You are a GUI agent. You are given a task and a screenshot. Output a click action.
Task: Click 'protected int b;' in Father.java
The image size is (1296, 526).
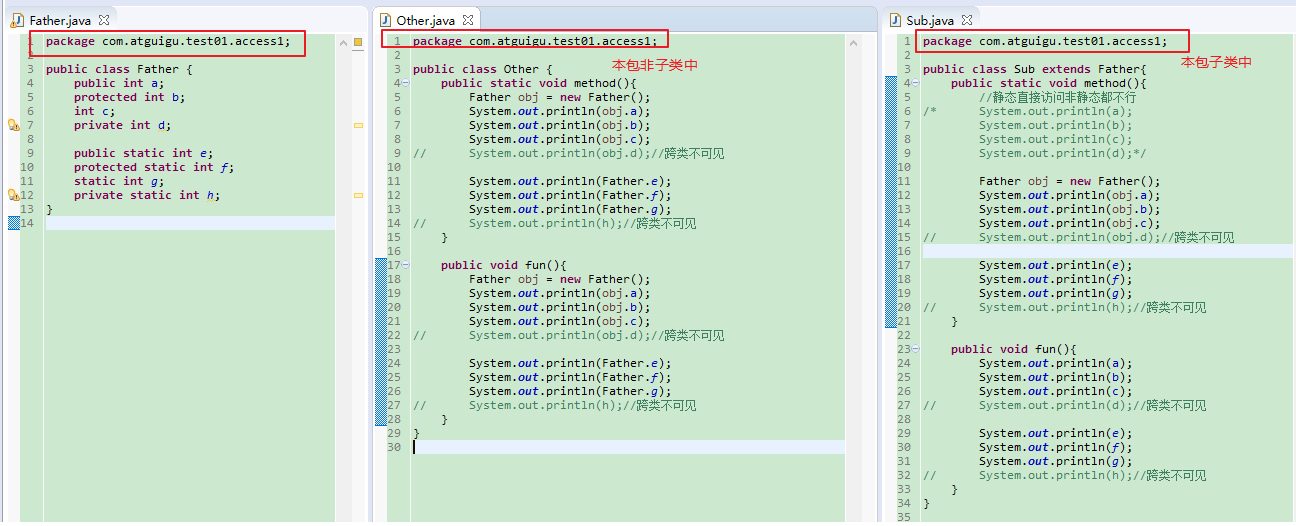pyautogui.click(x=130, y=97)
